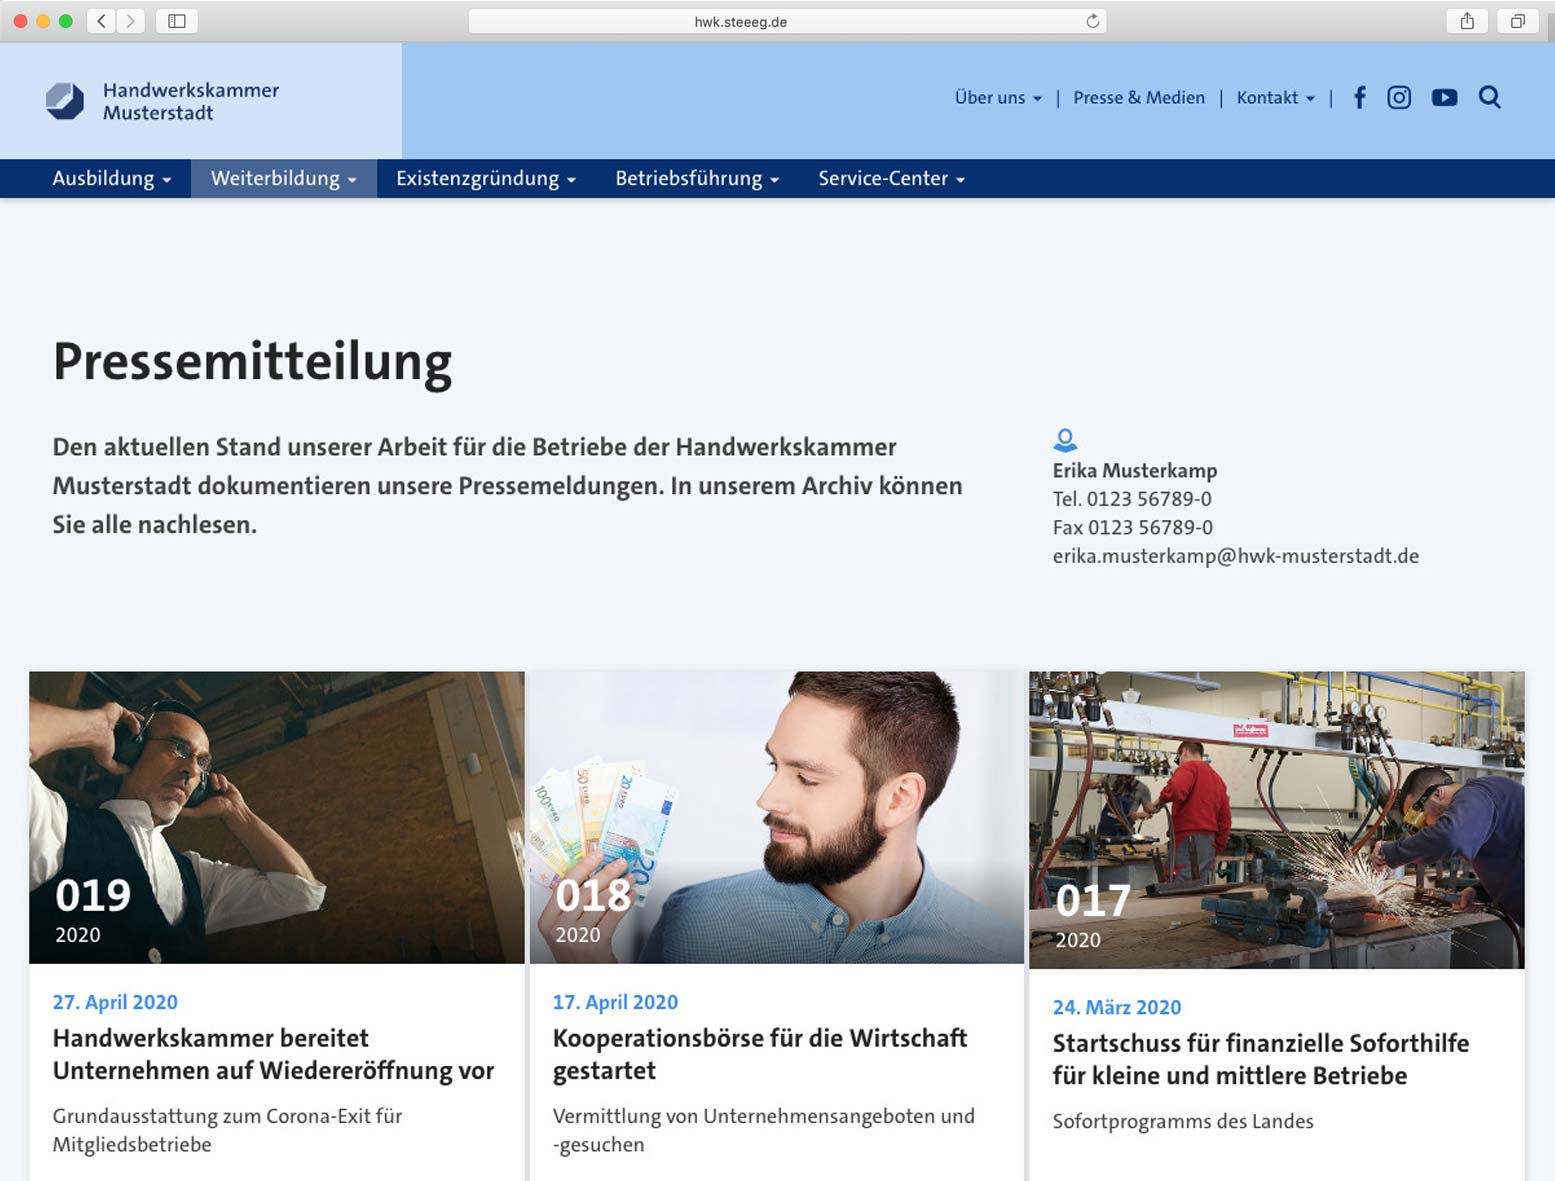
Task: Click erika.musterkamp email address
Action: point(1235,556)
